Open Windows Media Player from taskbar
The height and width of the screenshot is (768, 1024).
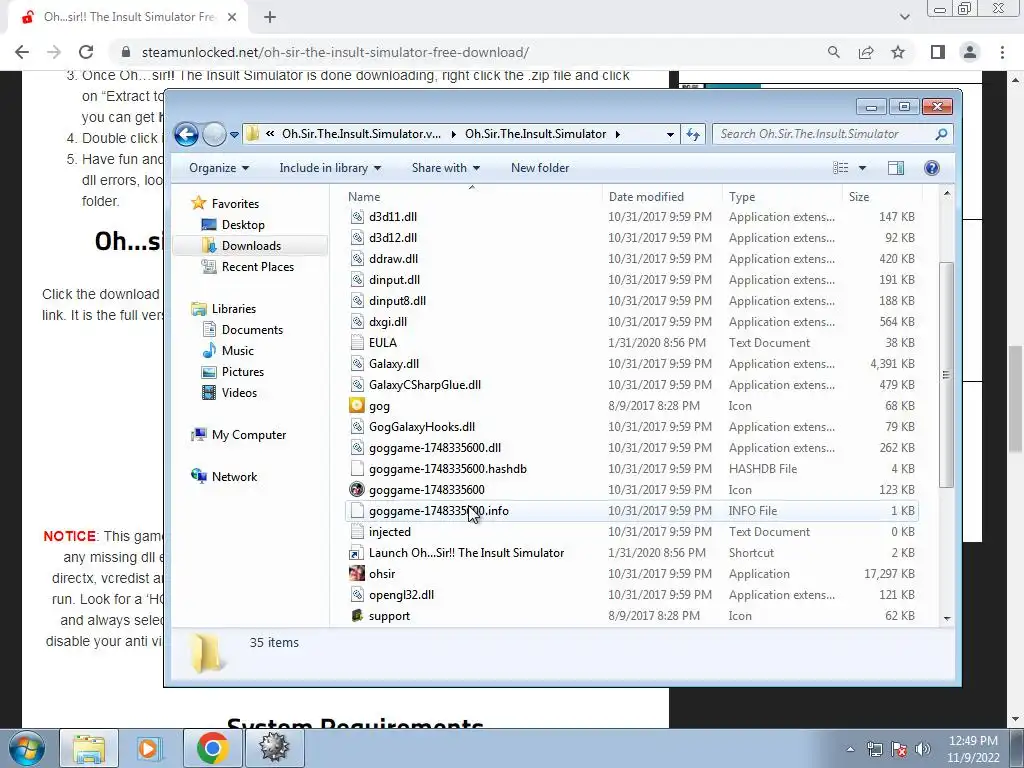point(148,748)
